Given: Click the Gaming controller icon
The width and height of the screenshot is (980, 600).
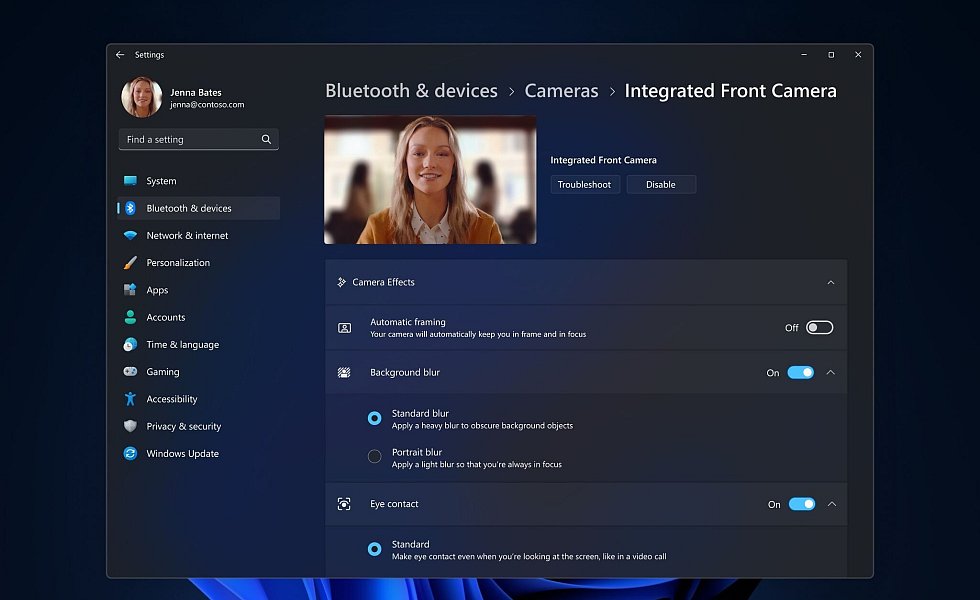Looking at the screenshot, I should [130, 371].
